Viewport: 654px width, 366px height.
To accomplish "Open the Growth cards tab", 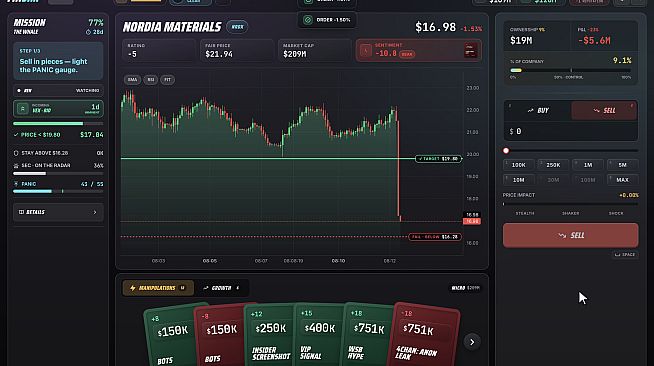I will (221, 288).
